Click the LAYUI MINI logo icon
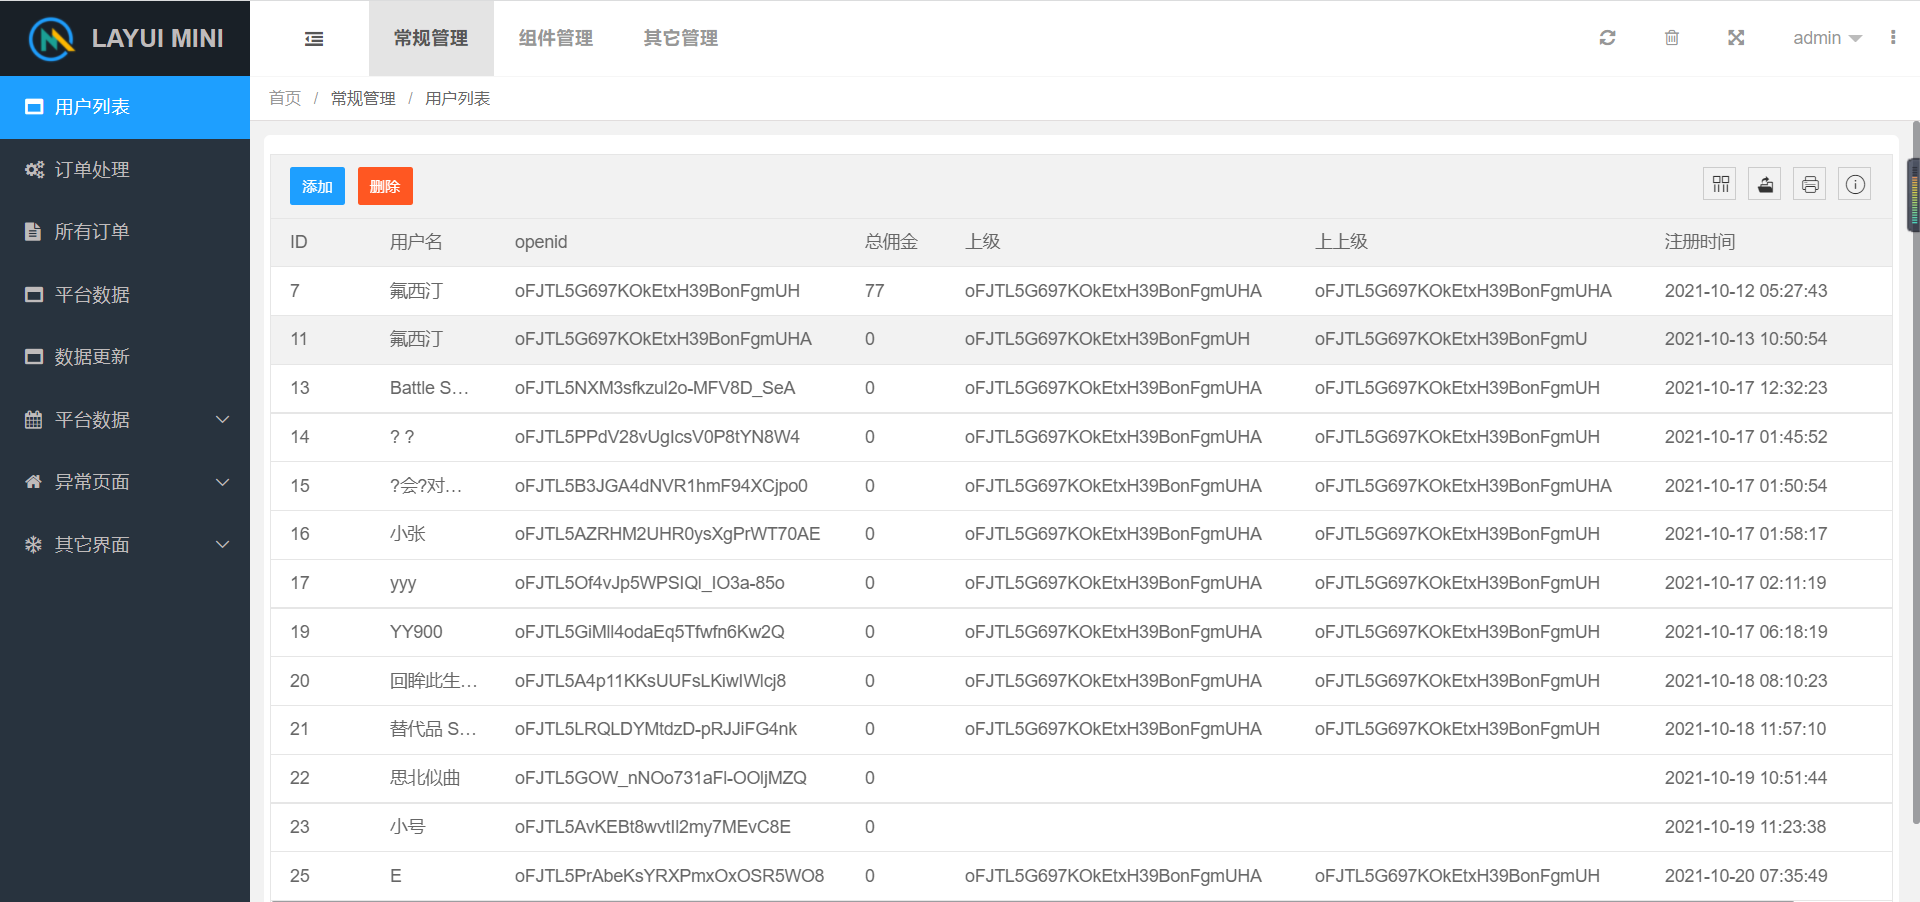This screenshot has height=902, width=1920. [x=52, y=38]
